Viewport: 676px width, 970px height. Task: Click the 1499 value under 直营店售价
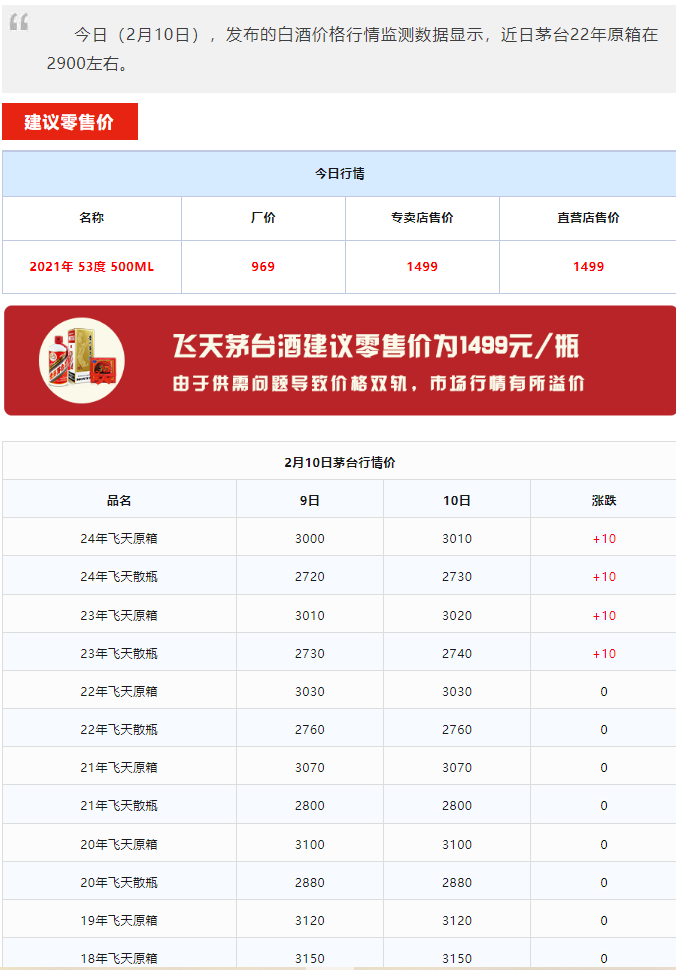588,267
